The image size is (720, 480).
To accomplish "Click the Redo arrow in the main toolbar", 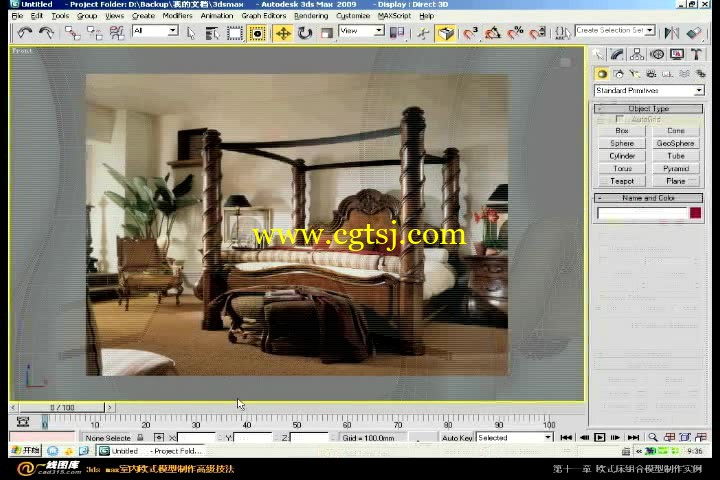I will (x=46, y=33).
